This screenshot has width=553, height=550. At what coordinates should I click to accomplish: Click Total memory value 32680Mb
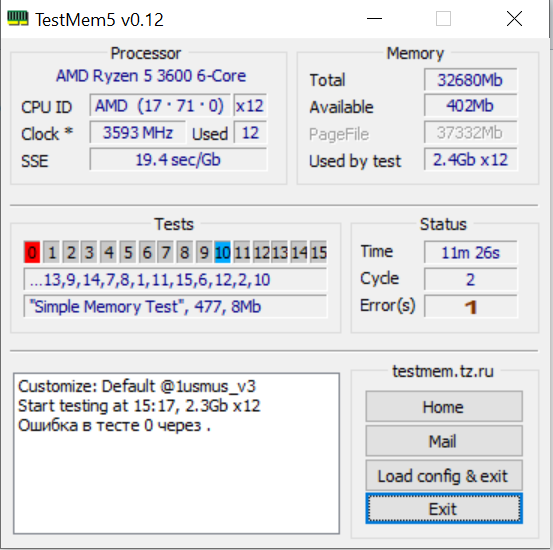click(x=470, y=80)
